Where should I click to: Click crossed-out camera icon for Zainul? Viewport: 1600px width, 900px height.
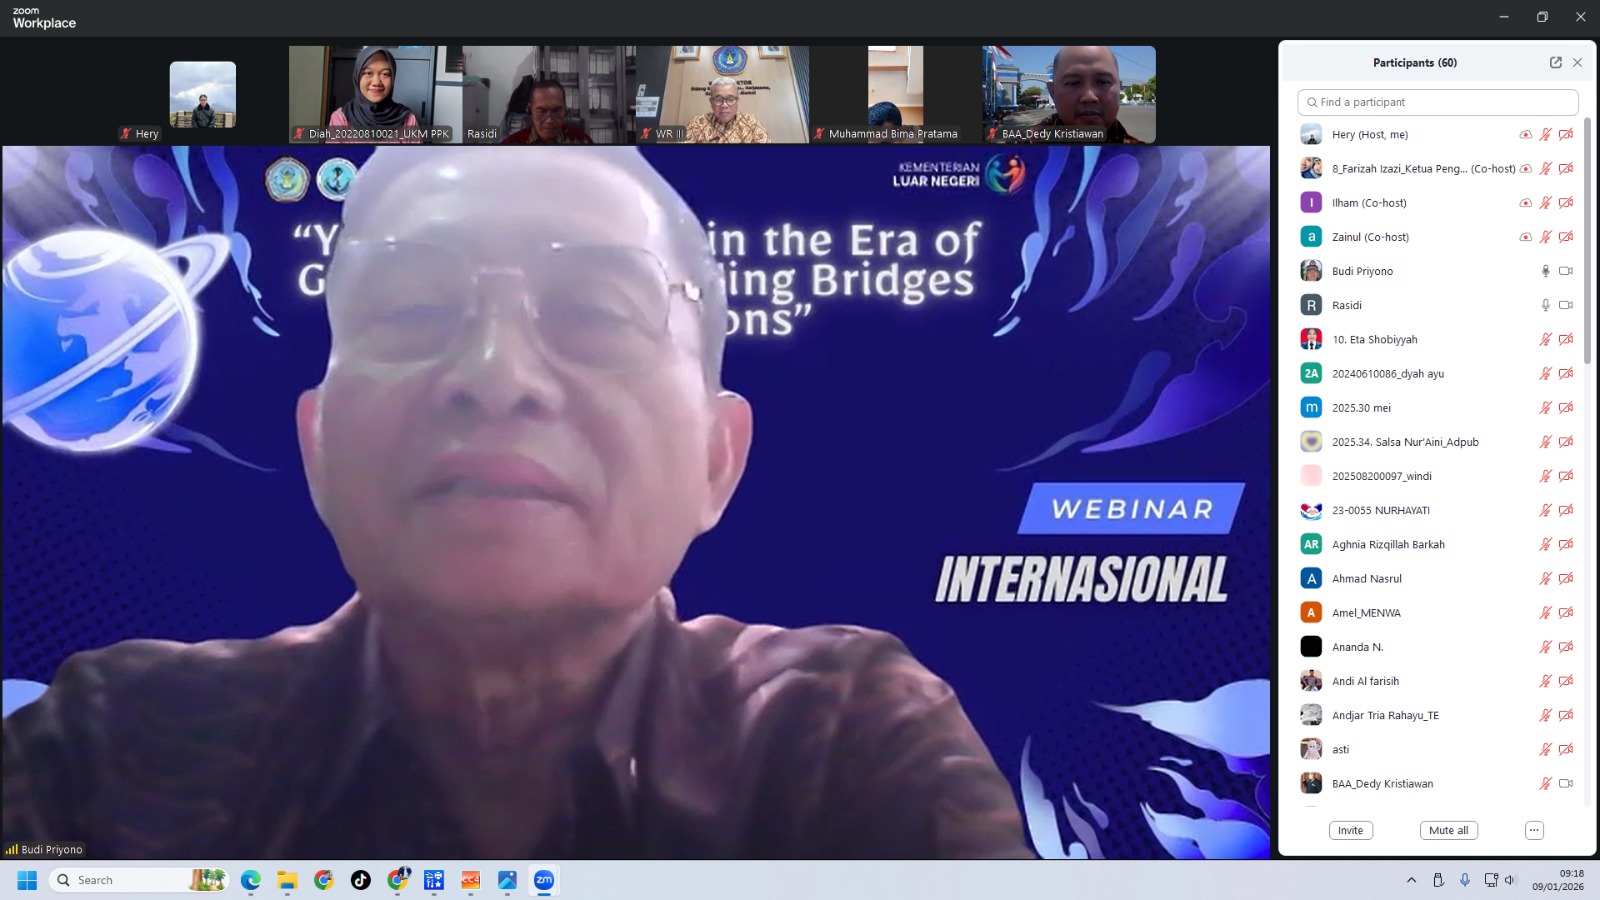[x=1566, y=237]
